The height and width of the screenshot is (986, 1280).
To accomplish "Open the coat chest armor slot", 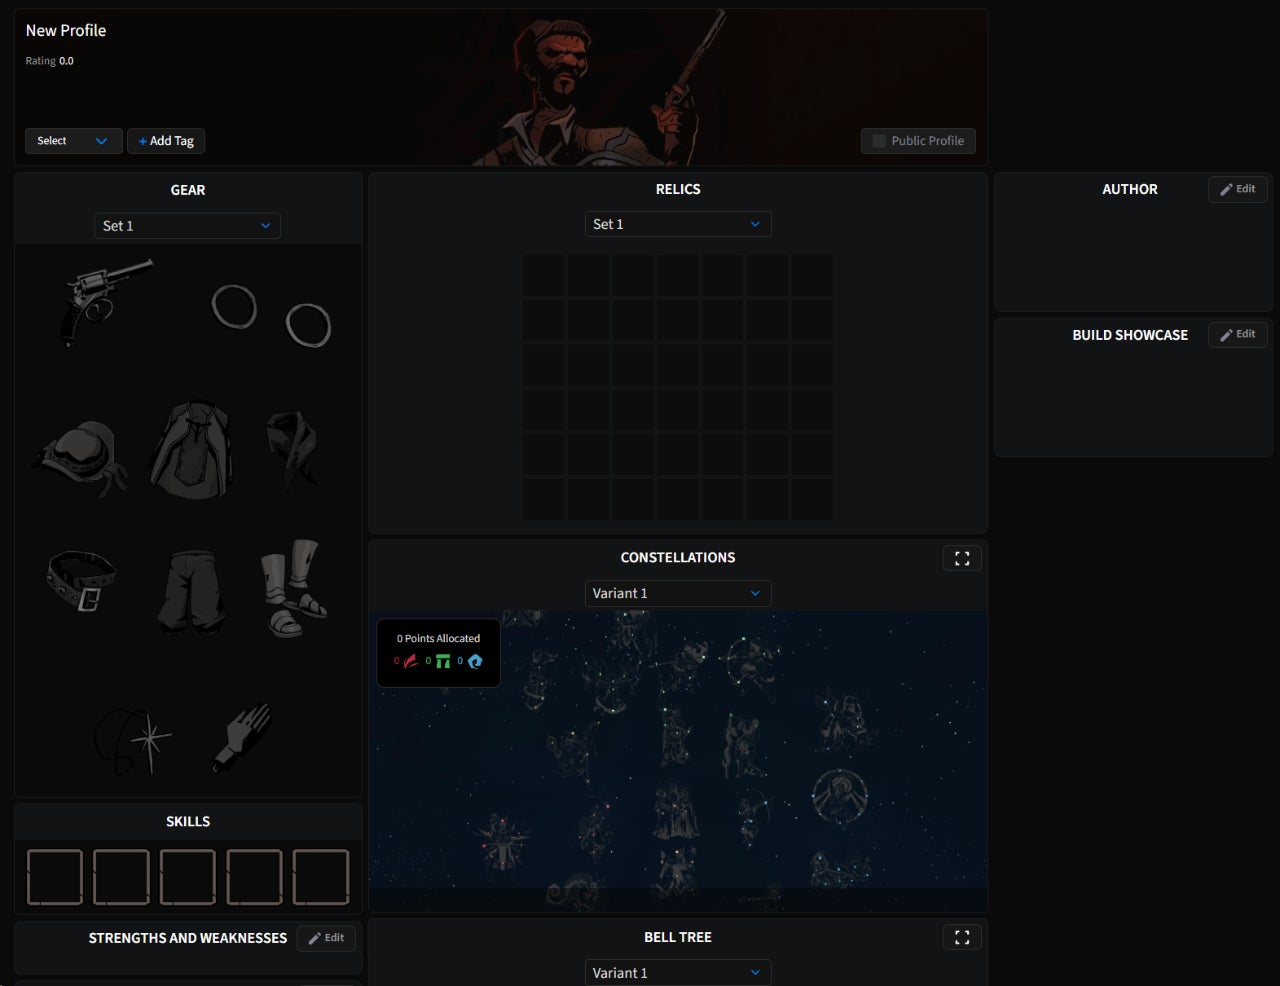I will (191, 450).
